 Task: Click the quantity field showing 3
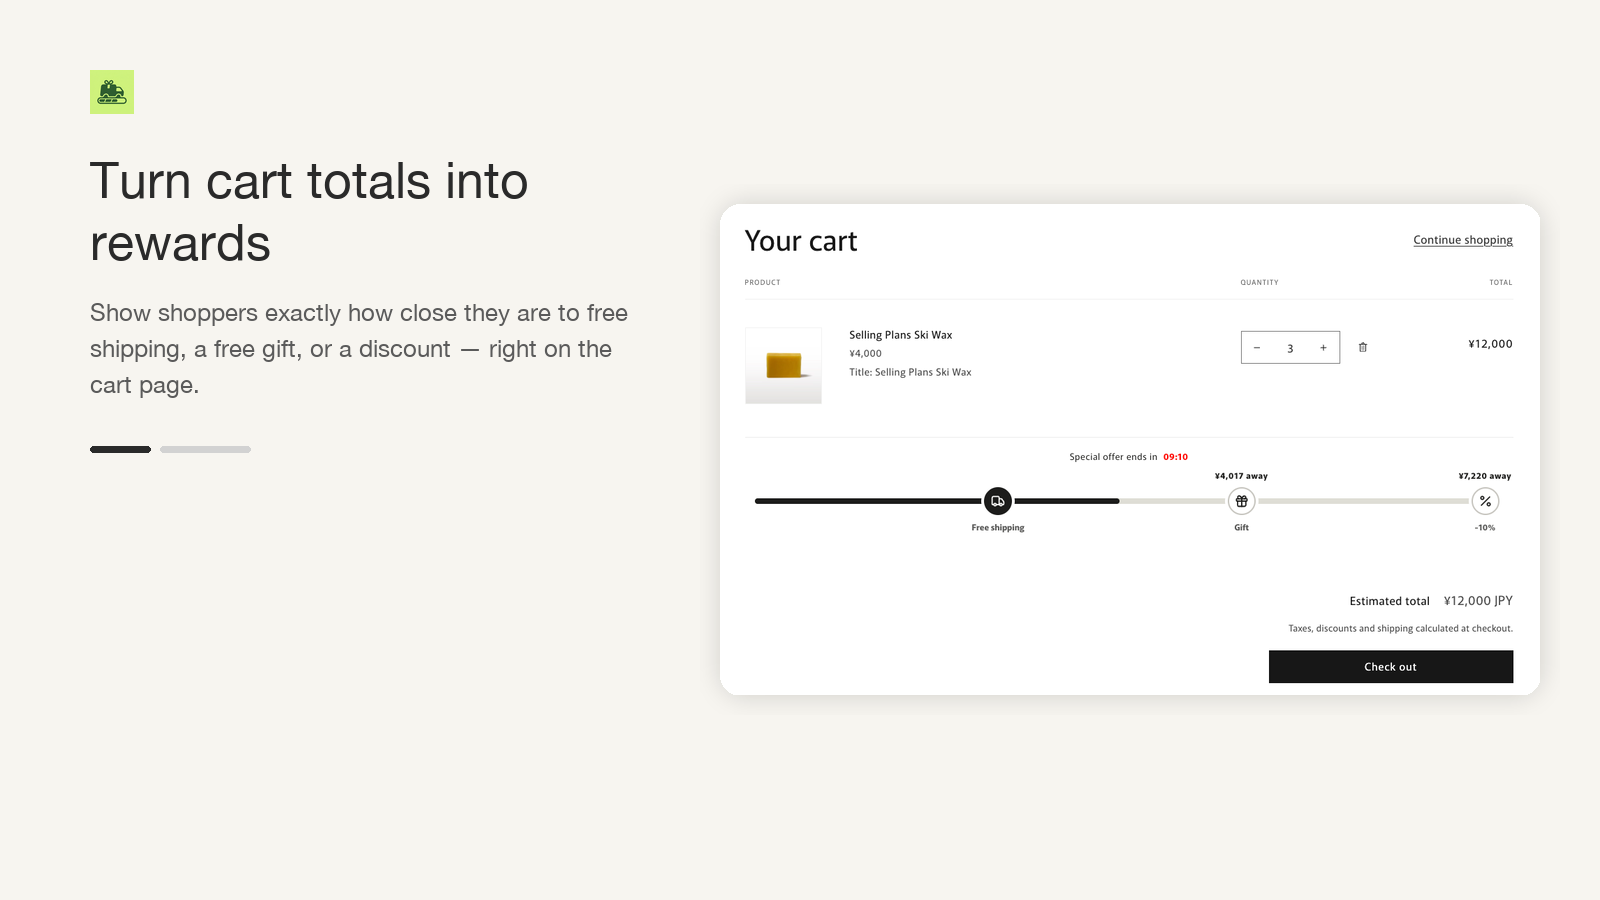tap(1290, 348)
